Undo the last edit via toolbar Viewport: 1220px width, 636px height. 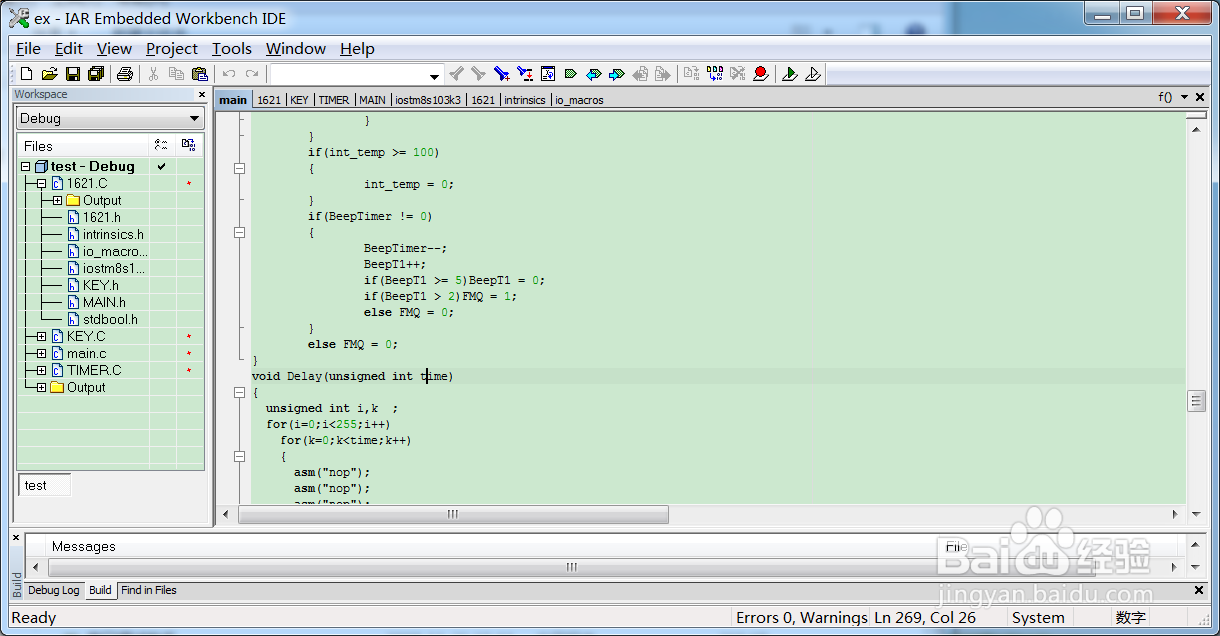229,74
